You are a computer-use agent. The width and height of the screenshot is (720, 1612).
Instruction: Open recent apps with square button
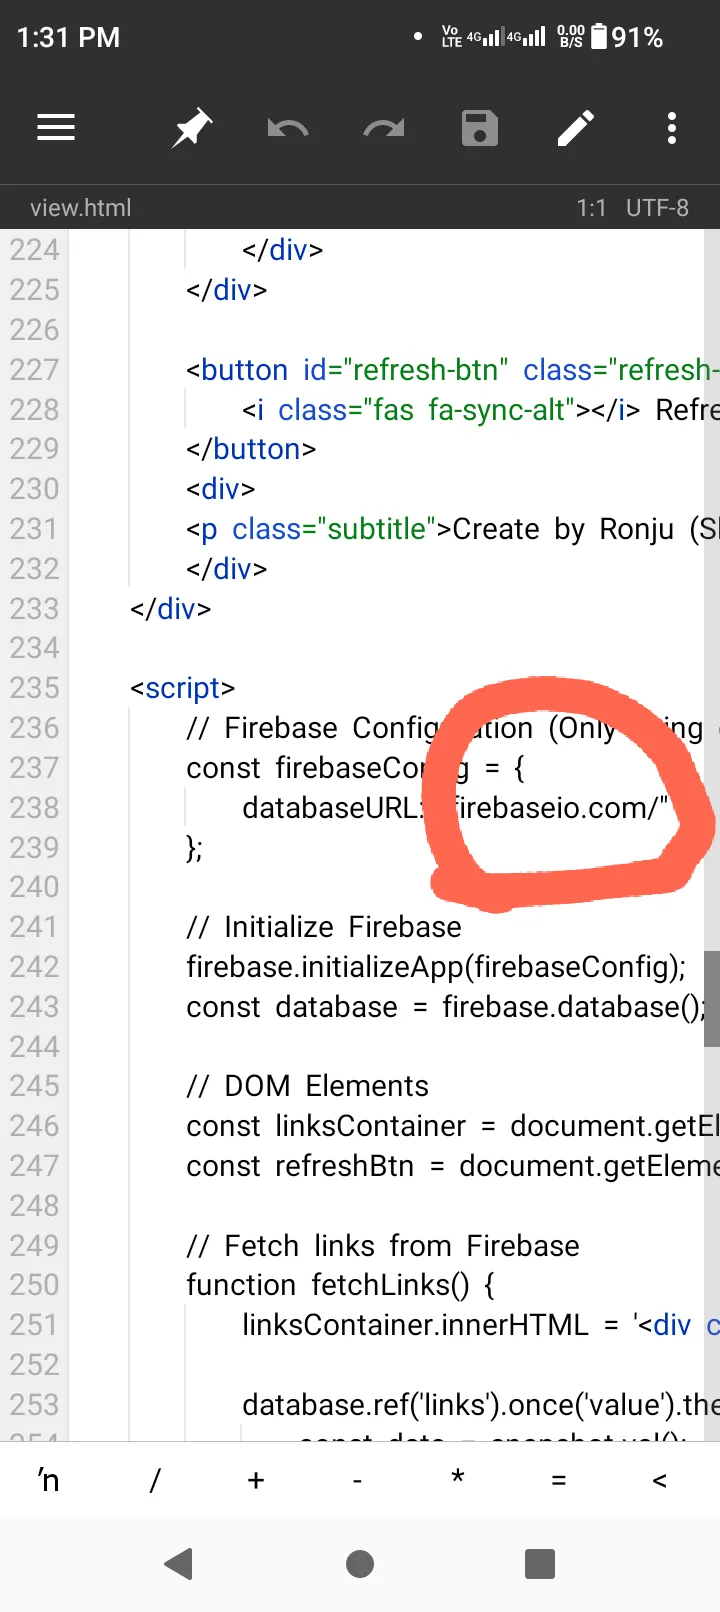[x=540, y=1563]
